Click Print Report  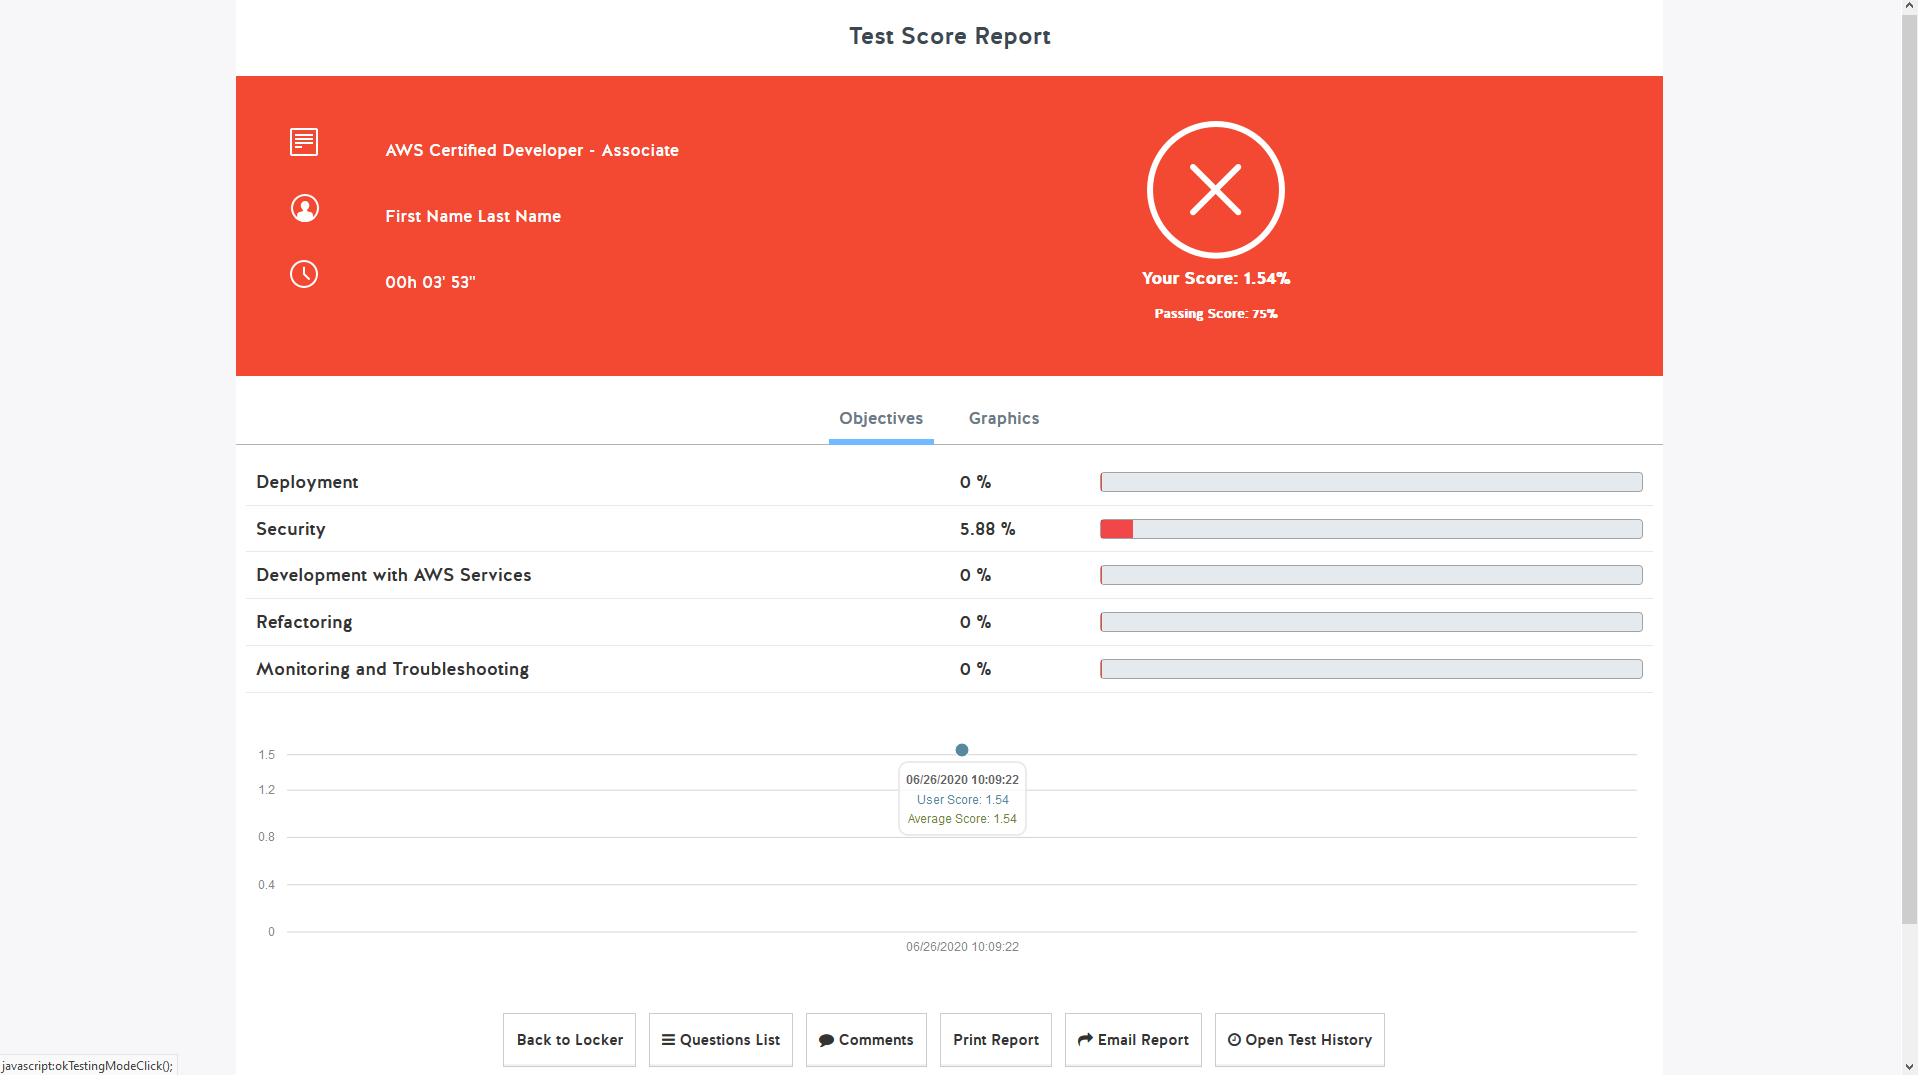pyautogui.click(x=995, y=1040)
